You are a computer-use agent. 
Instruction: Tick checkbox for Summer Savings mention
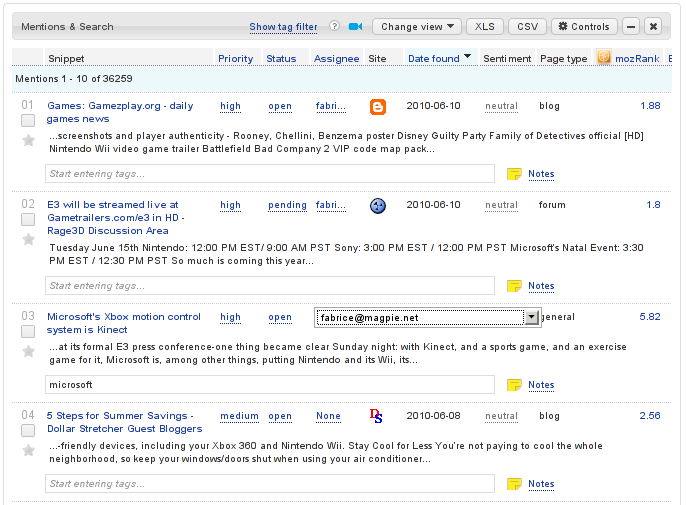tap(28, 431)
